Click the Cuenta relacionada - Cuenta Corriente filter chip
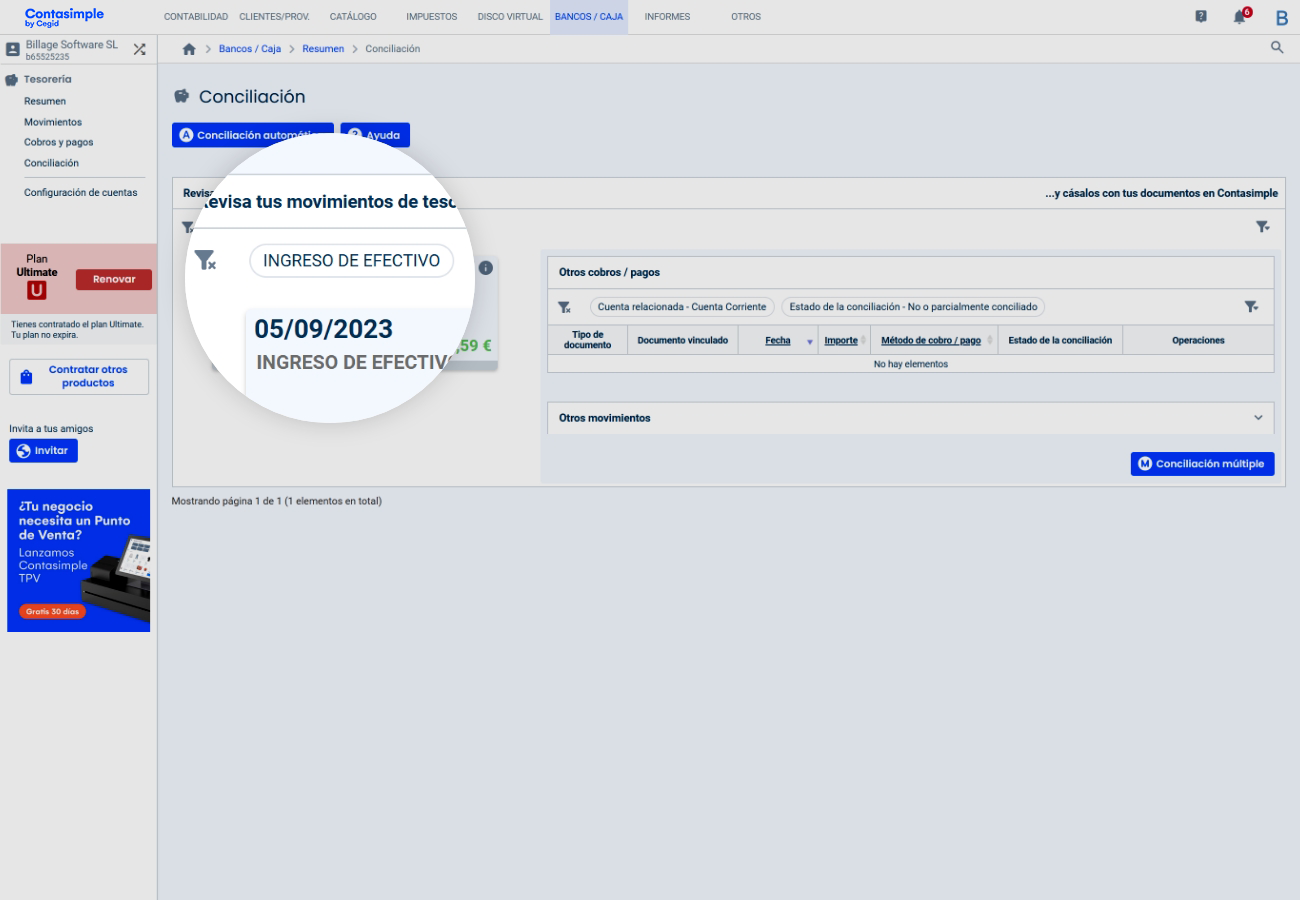 pyautogui.click(x=682, y=307)
